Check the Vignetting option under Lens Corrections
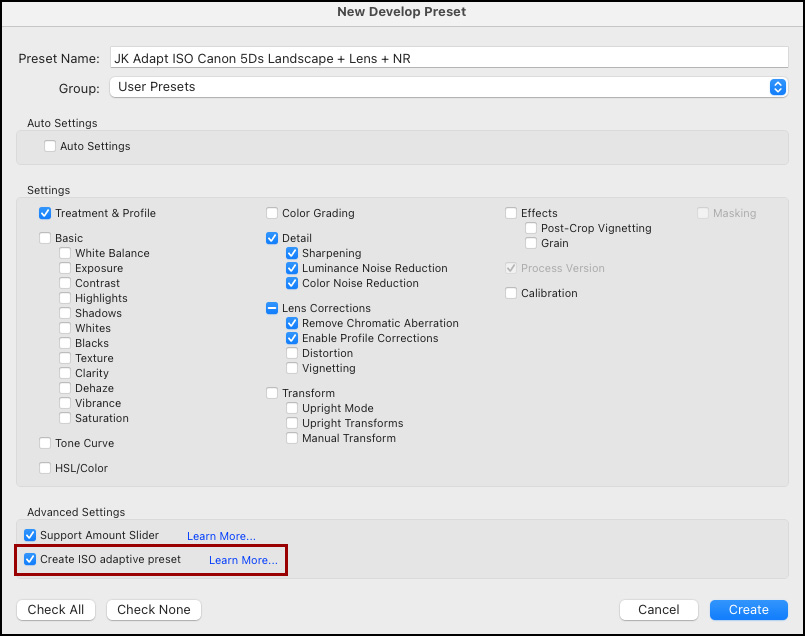The height and width of the screenshot is (636, 805). point(292,368)
